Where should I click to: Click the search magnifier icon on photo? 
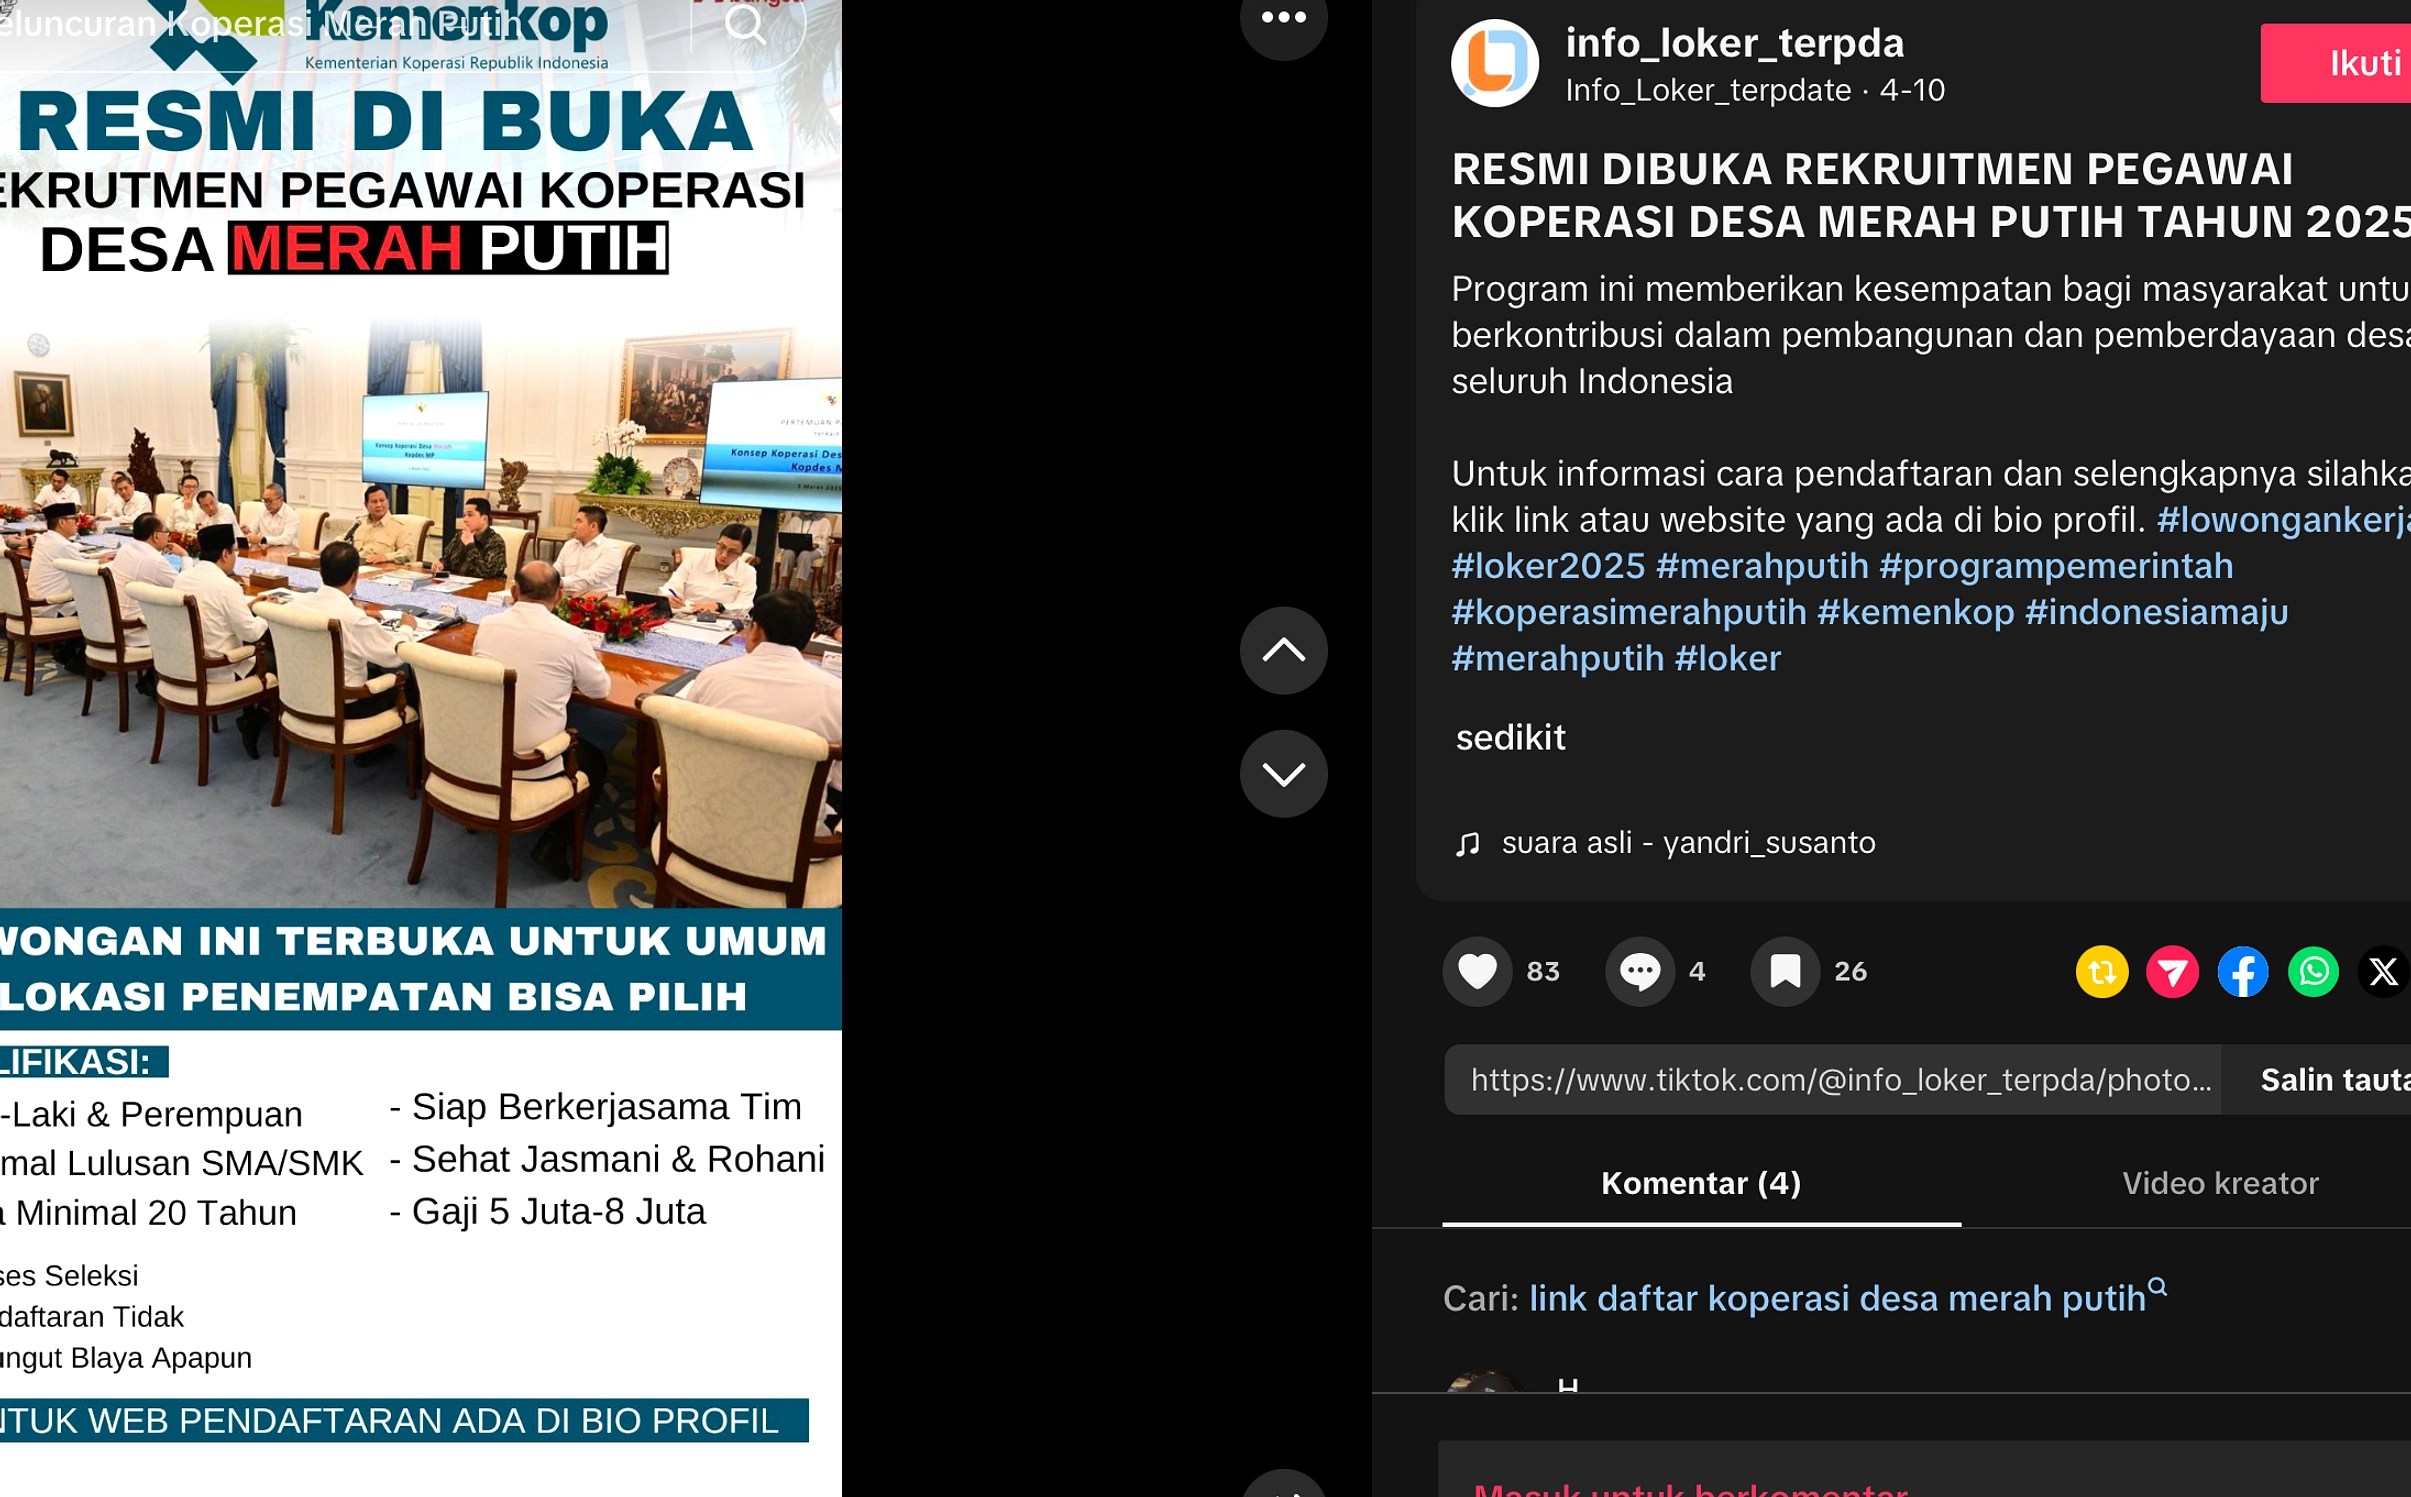[746, 25]
